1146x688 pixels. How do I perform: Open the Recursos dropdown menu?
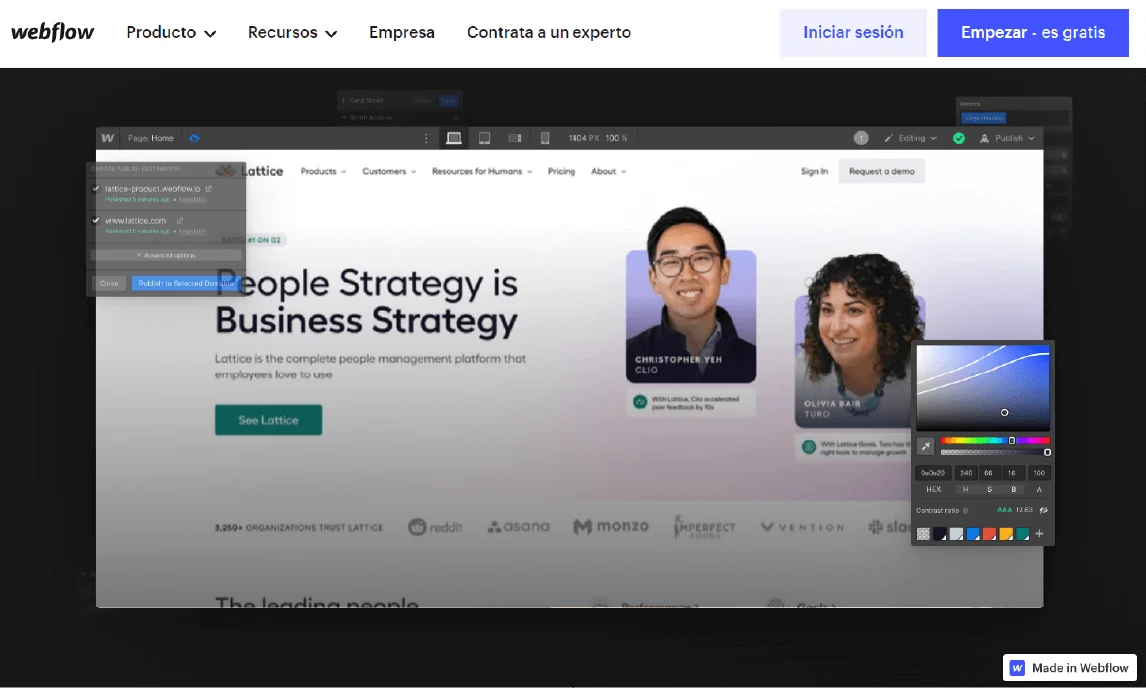coord(292,32)
